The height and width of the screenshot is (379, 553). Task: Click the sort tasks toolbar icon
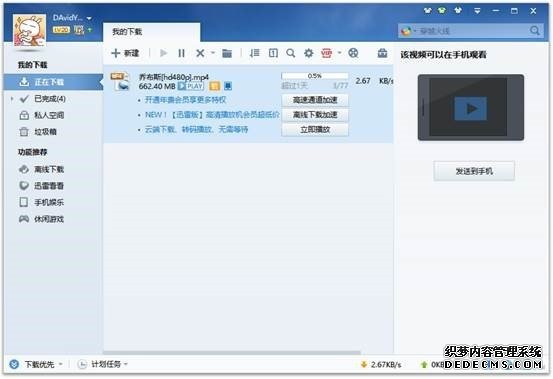[254, 53]
